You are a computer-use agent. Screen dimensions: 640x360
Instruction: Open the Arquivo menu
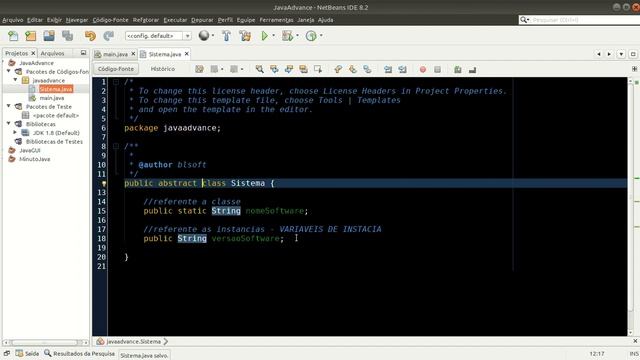[13, 20]
